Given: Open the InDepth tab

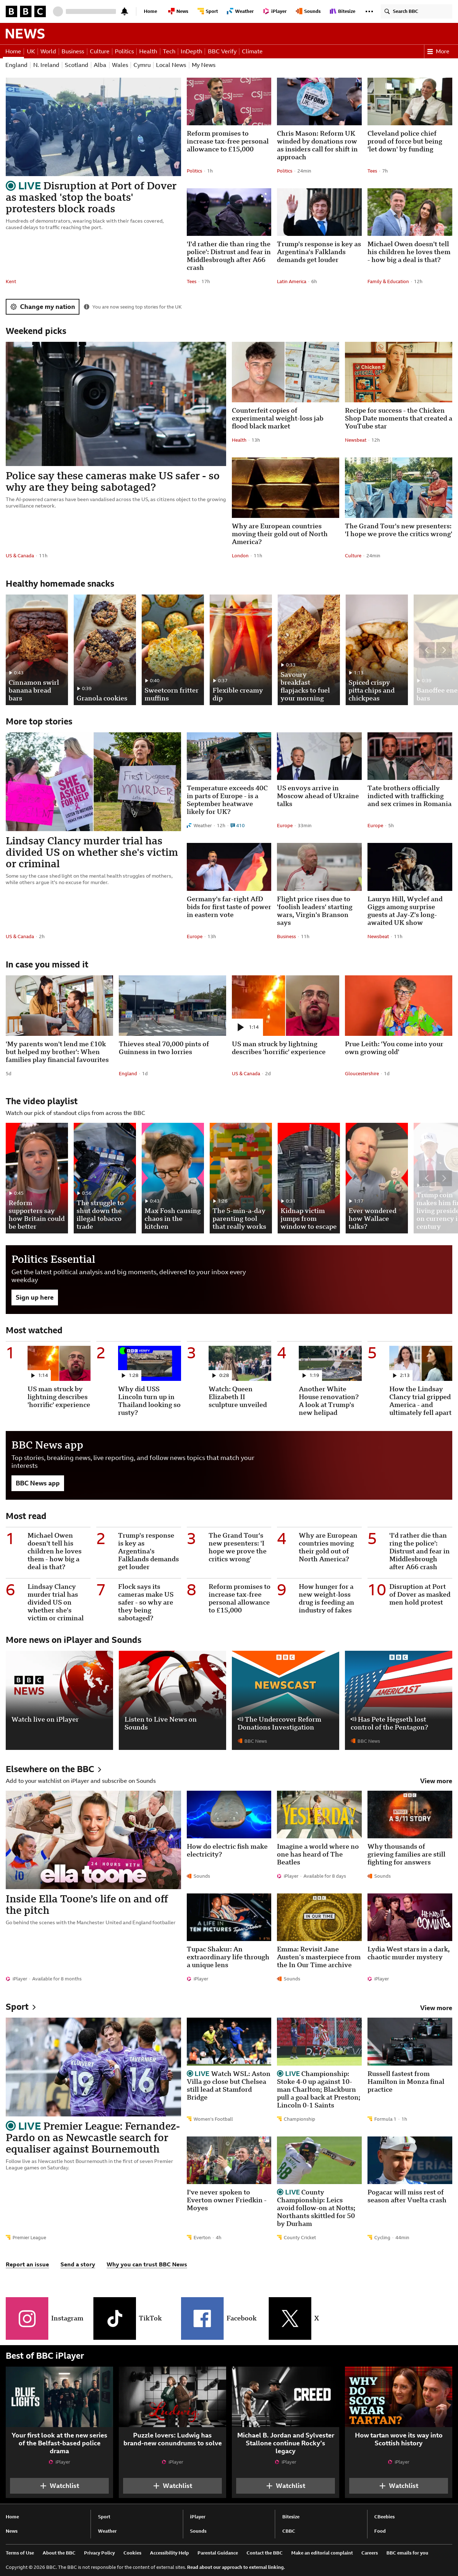Looking at the screenshot, I should 191,51.
